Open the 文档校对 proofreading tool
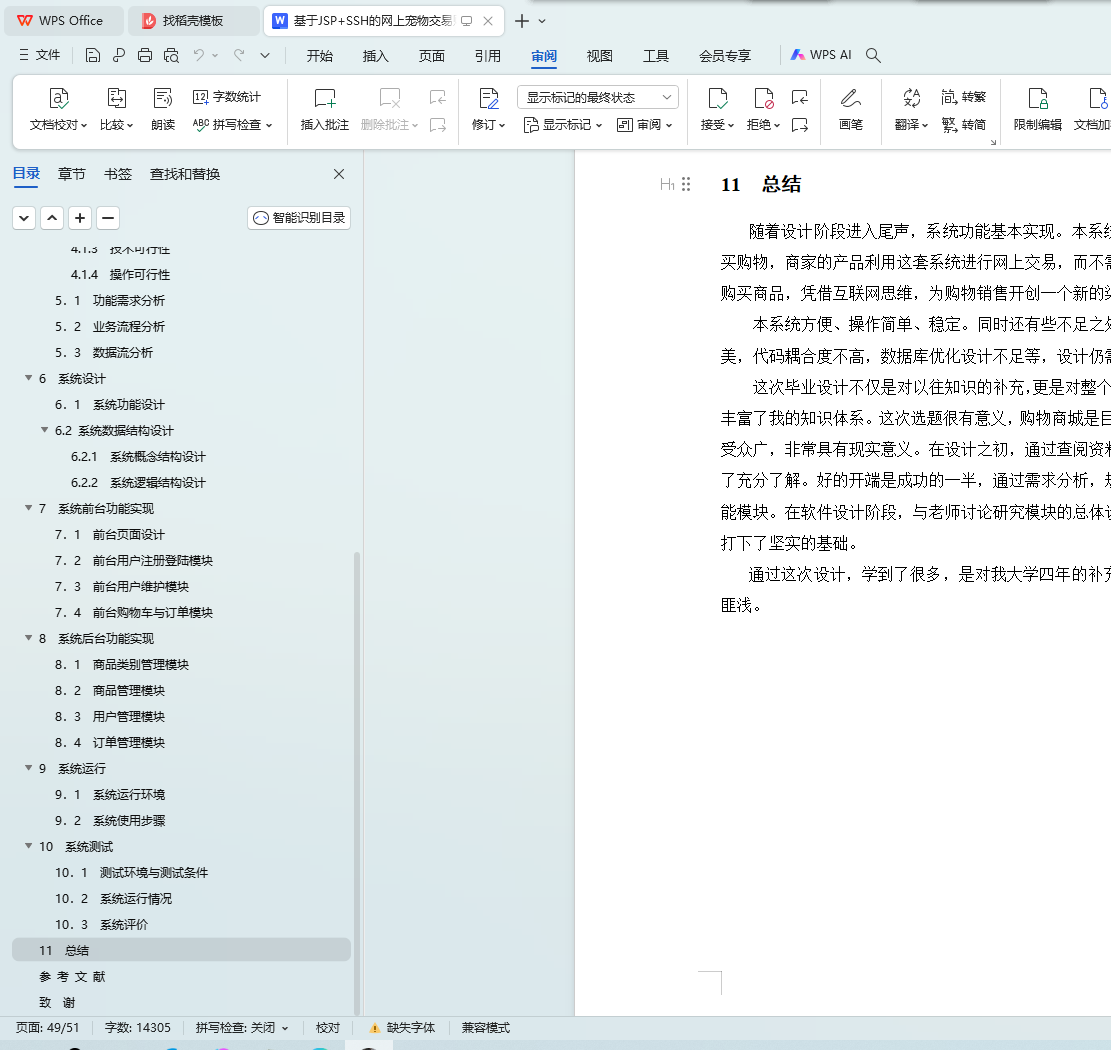Viewport: 1111px width, 1050px height. point(58,109)
